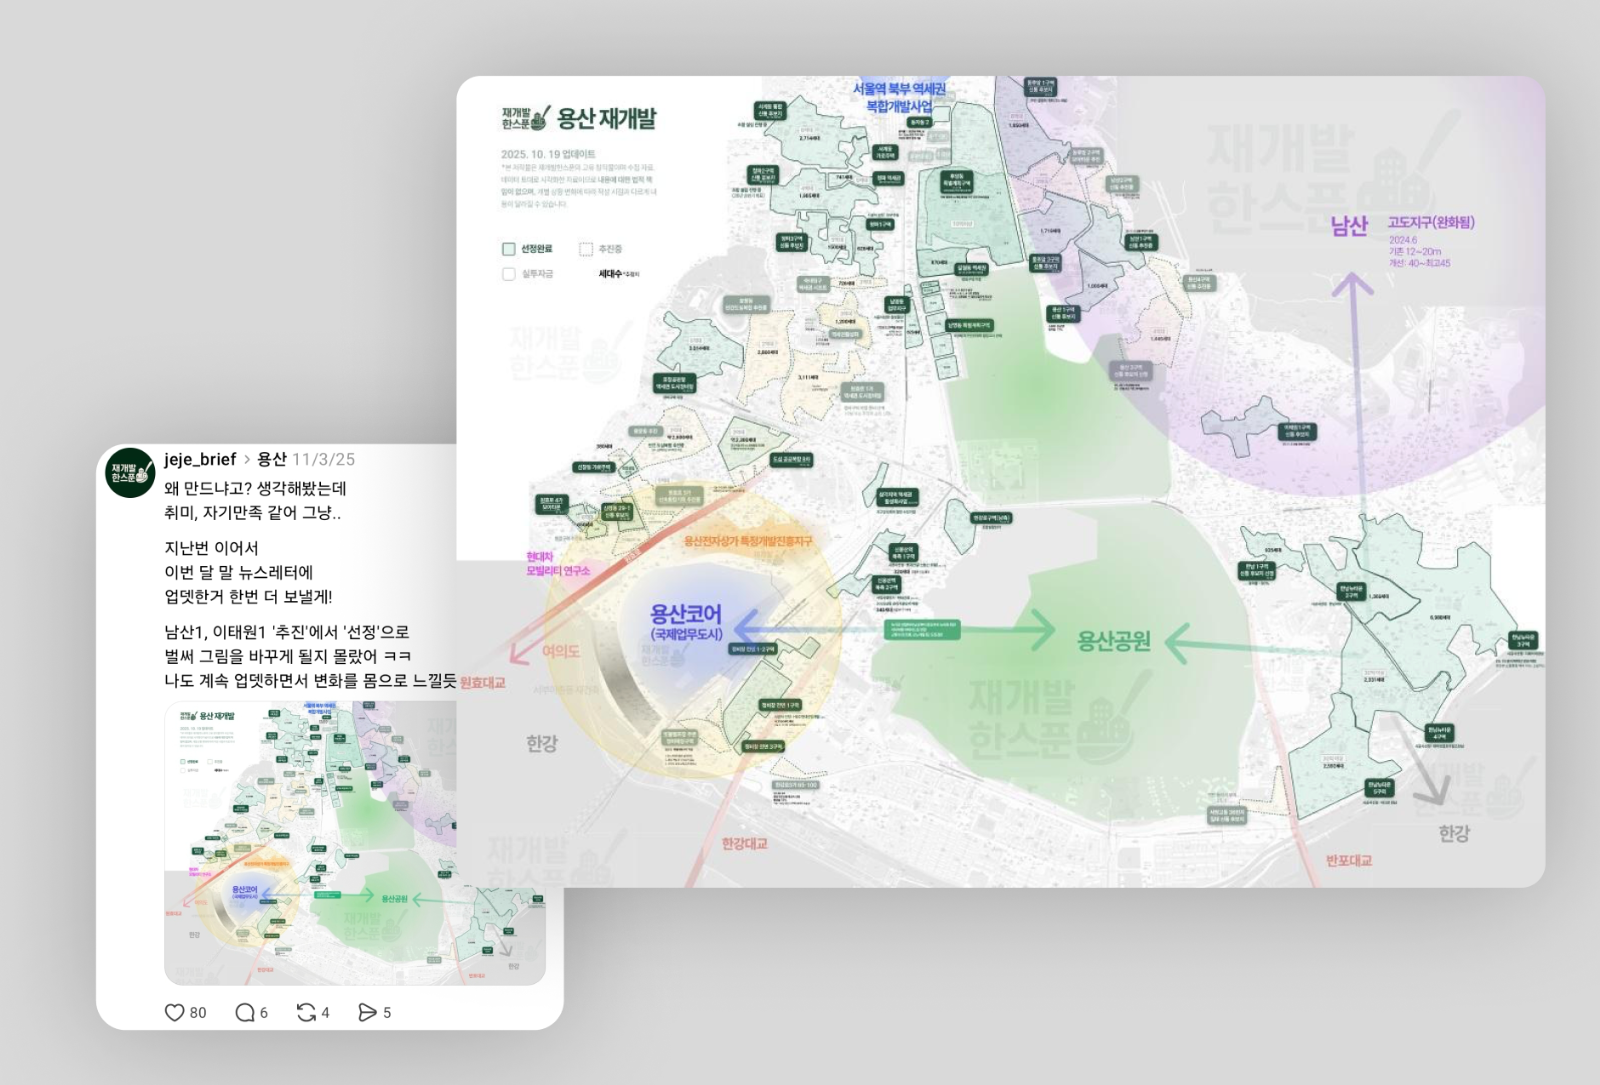Click the post line '벌써 그림을 바꾸게 될지 몰랐어 ㅋㅋ'

(287, 656)
